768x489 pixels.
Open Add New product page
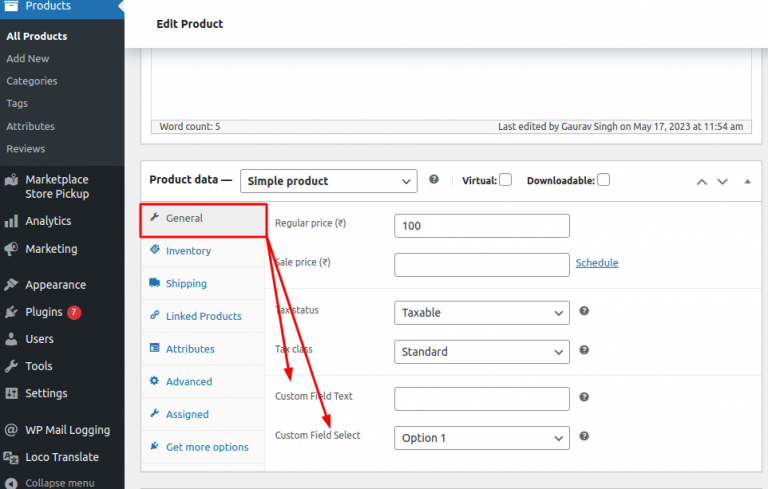click(x=28, y=59)
